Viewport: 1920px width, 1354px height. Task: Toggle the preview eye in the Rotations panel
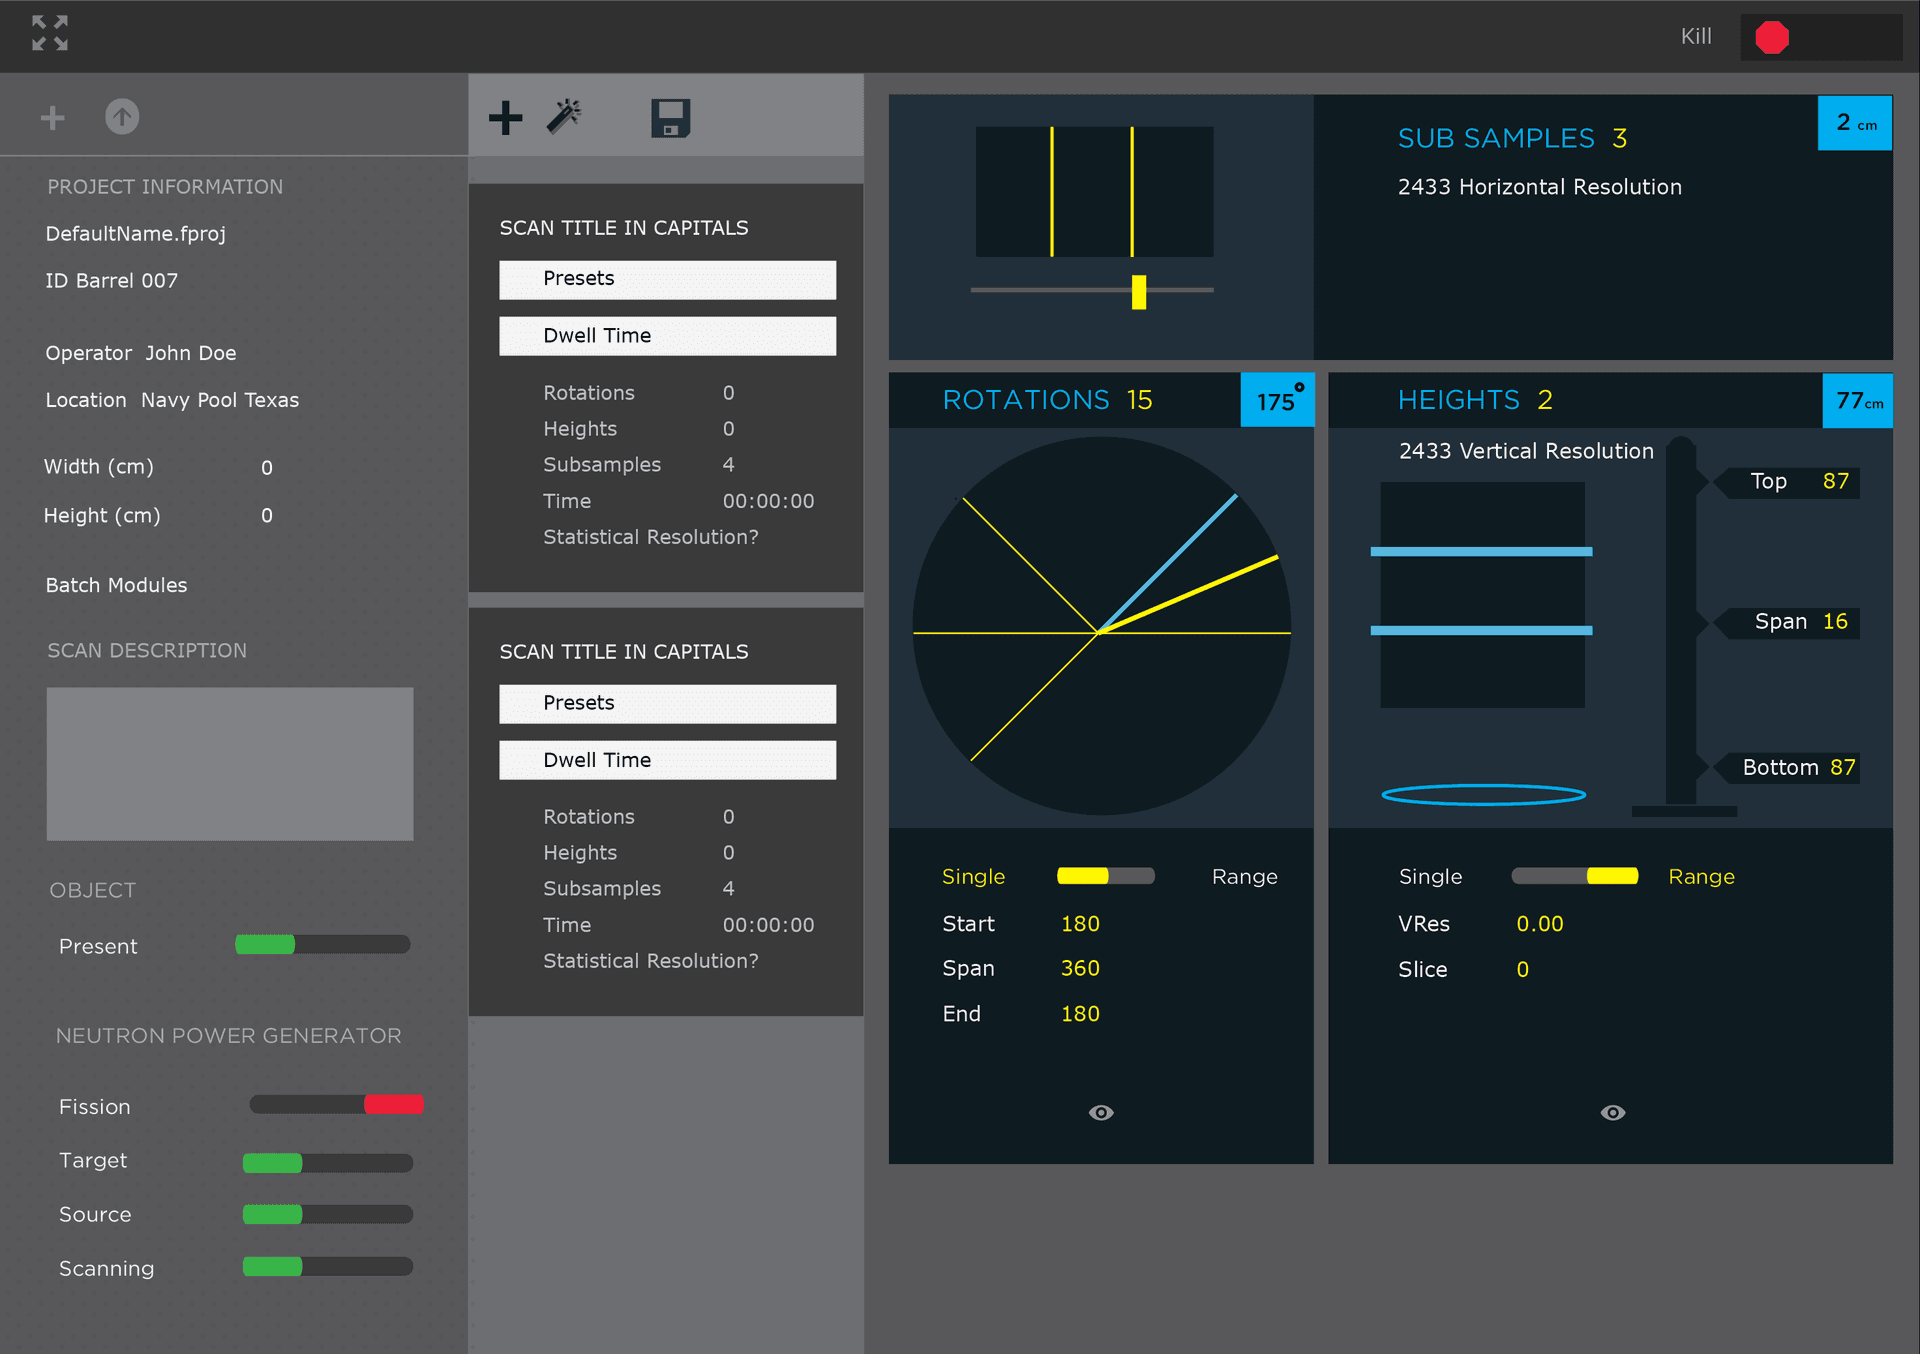point(1101,1112)
